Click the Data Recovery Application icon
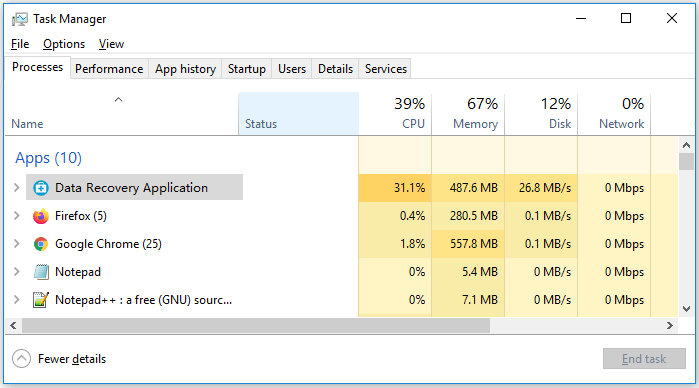This screenshot has height=388, width=699. (41, 188)
